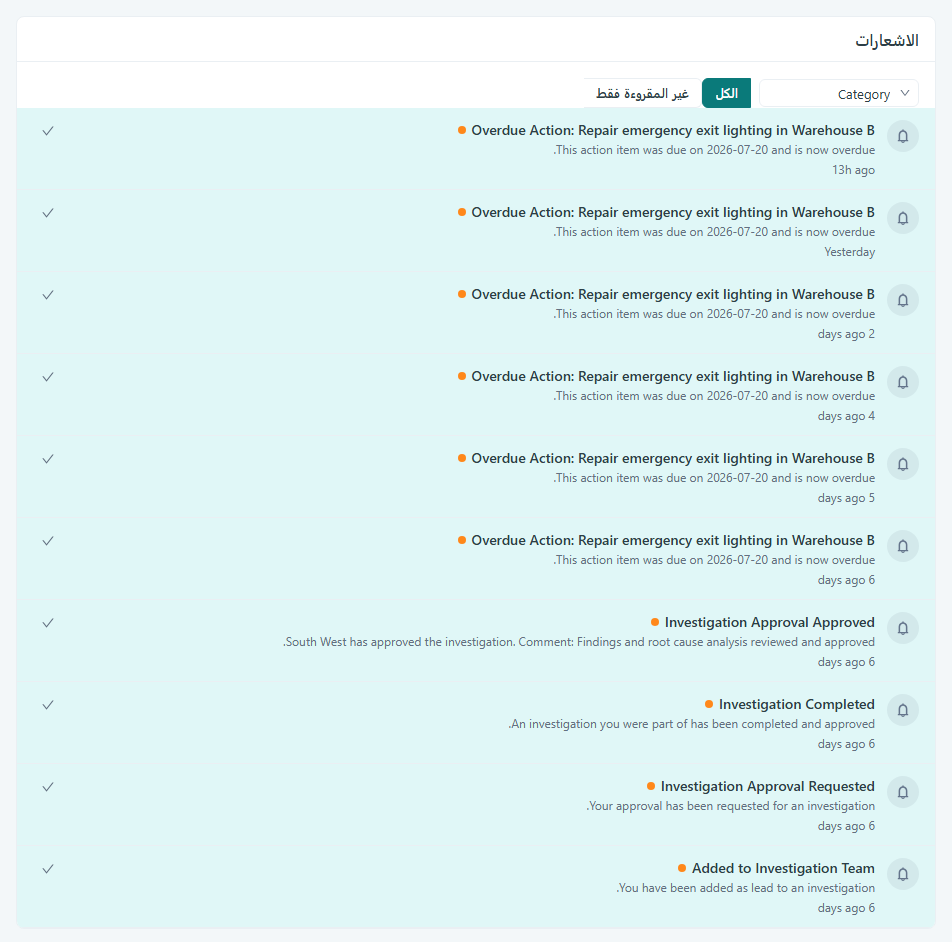Screen dimensions: 952x942
Task: Click bell icon beside Added to Investigation Team
Action: (903, 873)
